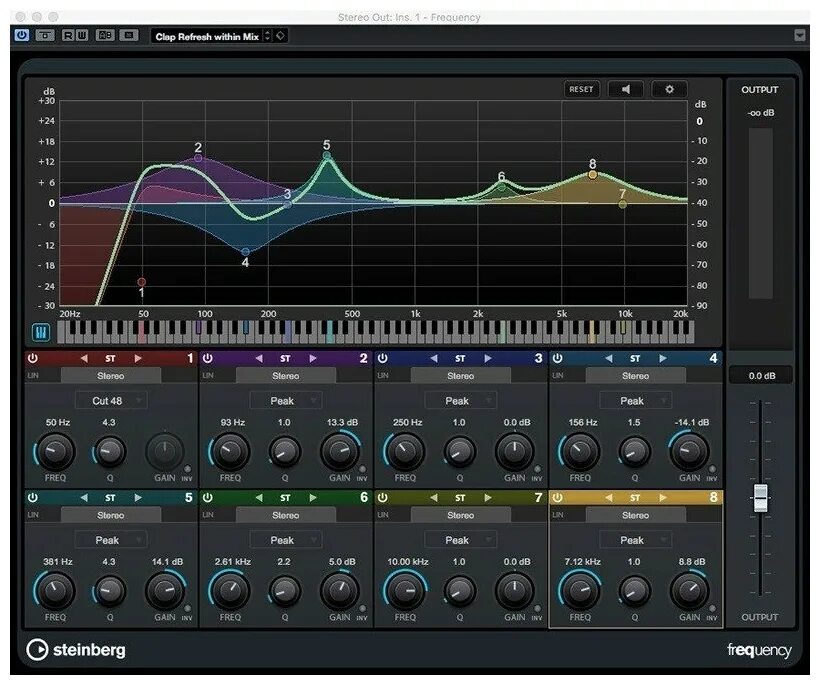Switch A/B settings comparison button
Image resolution: width=820 pixels, height=685 pixels.
click(x=105, y=36)
